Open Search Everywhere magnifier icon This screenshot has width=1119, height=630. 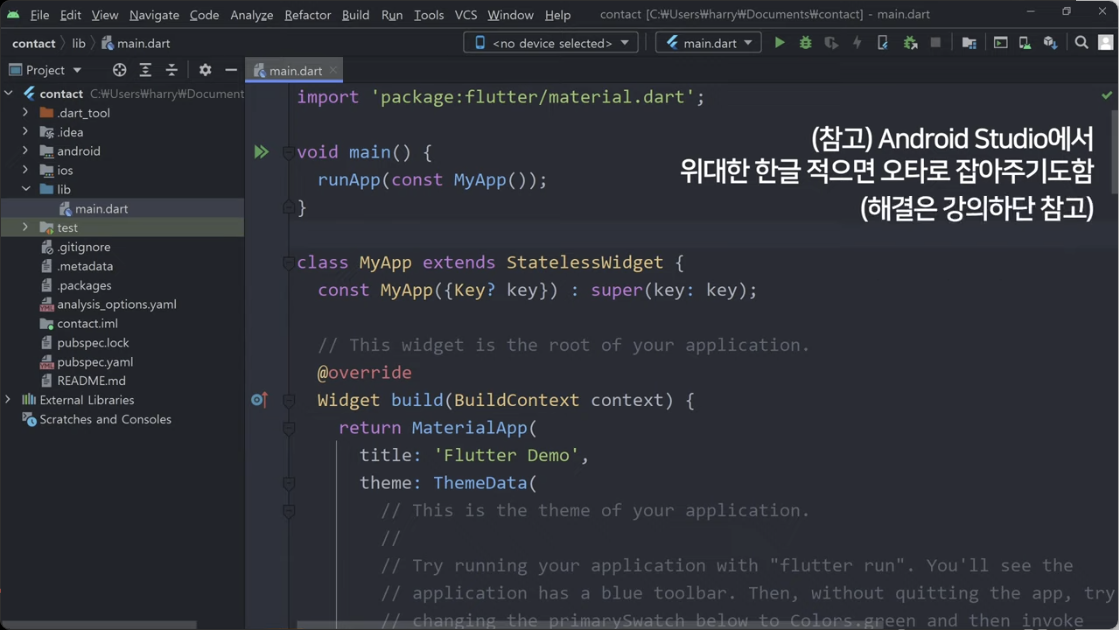(x=1081, y=43)
